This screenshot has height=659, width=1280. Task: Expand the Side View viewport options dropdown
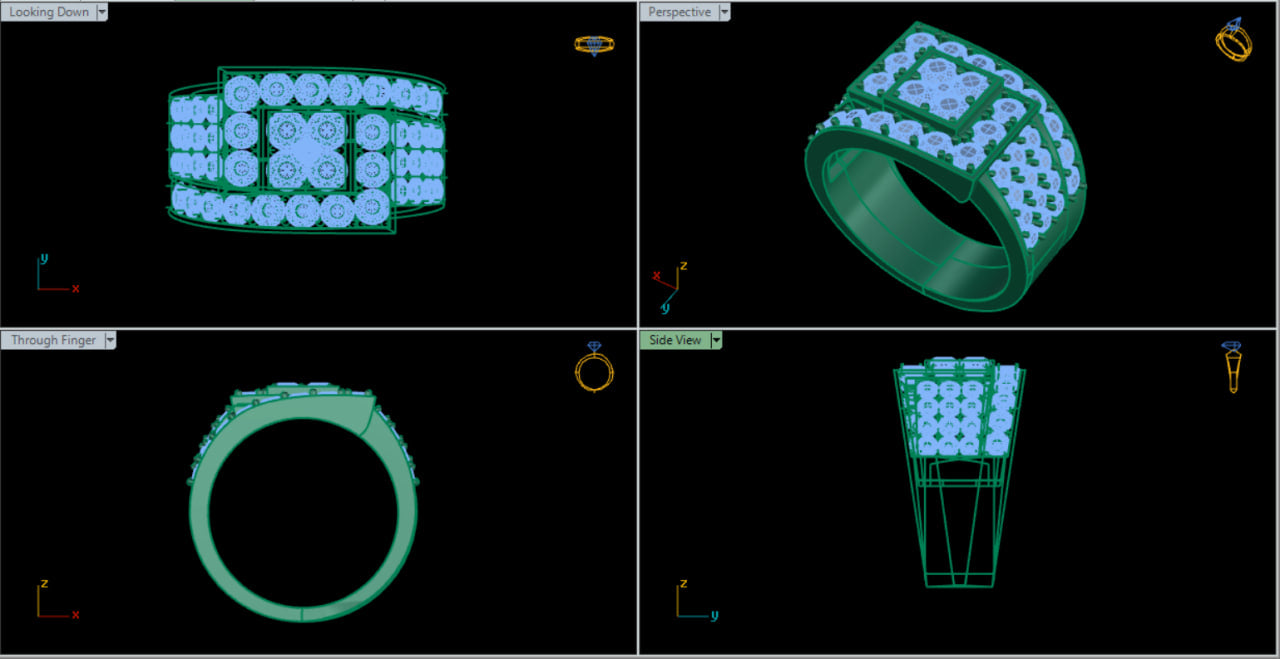716,340
